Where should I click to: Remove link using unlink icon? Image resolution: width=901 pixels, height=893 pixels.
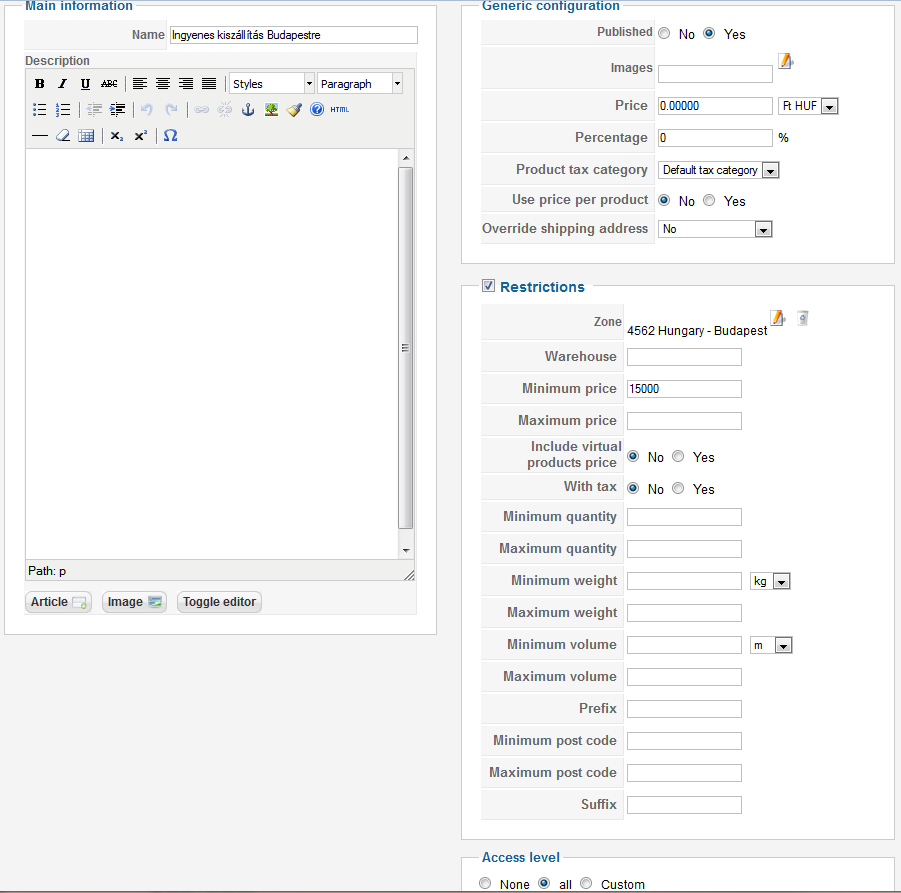click(x=225, y=110)
